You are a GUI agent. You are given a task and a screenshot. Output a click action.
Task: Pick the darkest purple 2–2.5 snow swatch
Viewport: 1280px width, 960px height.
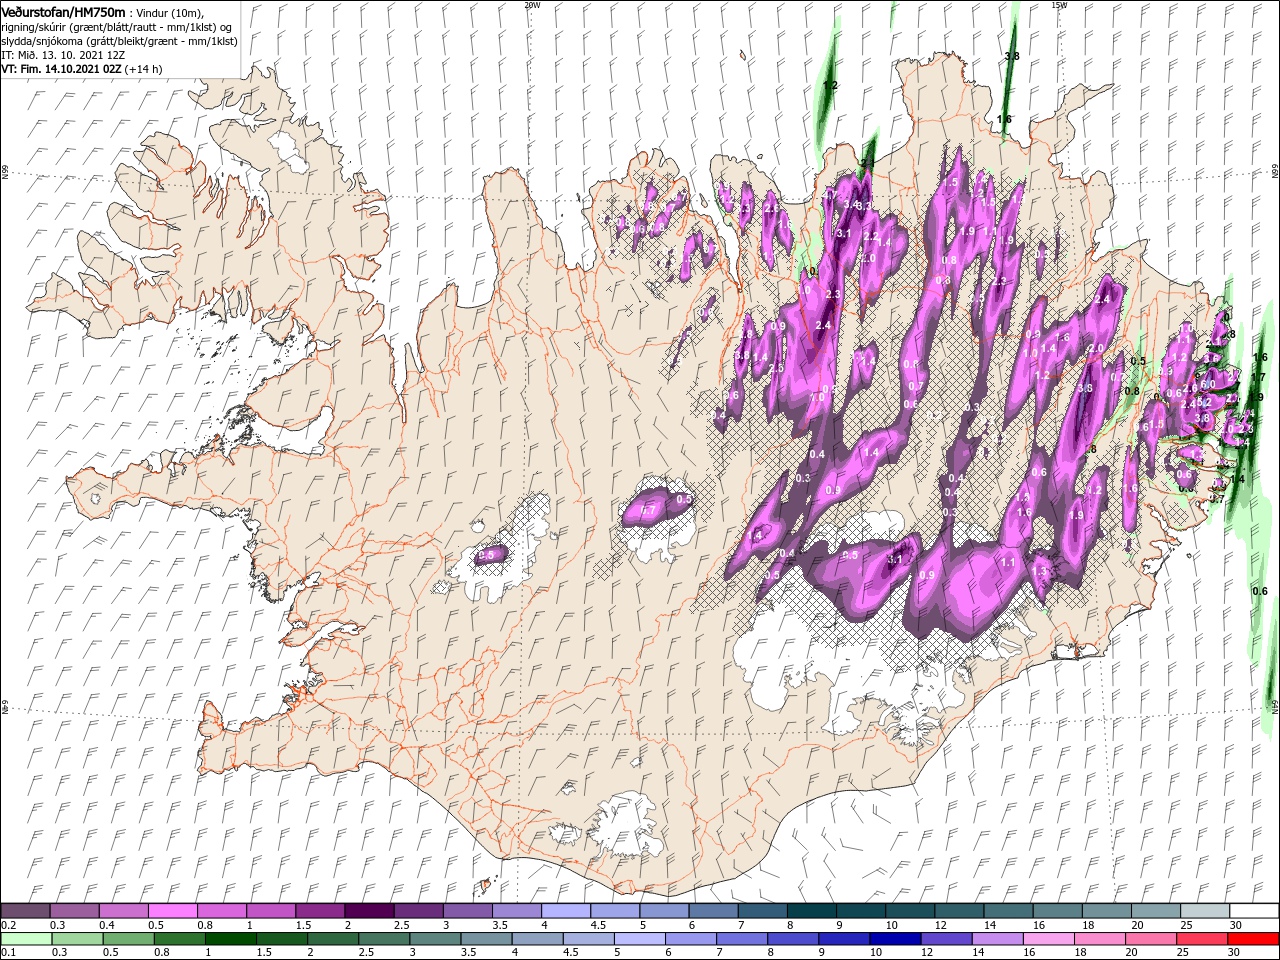point(369,910)
